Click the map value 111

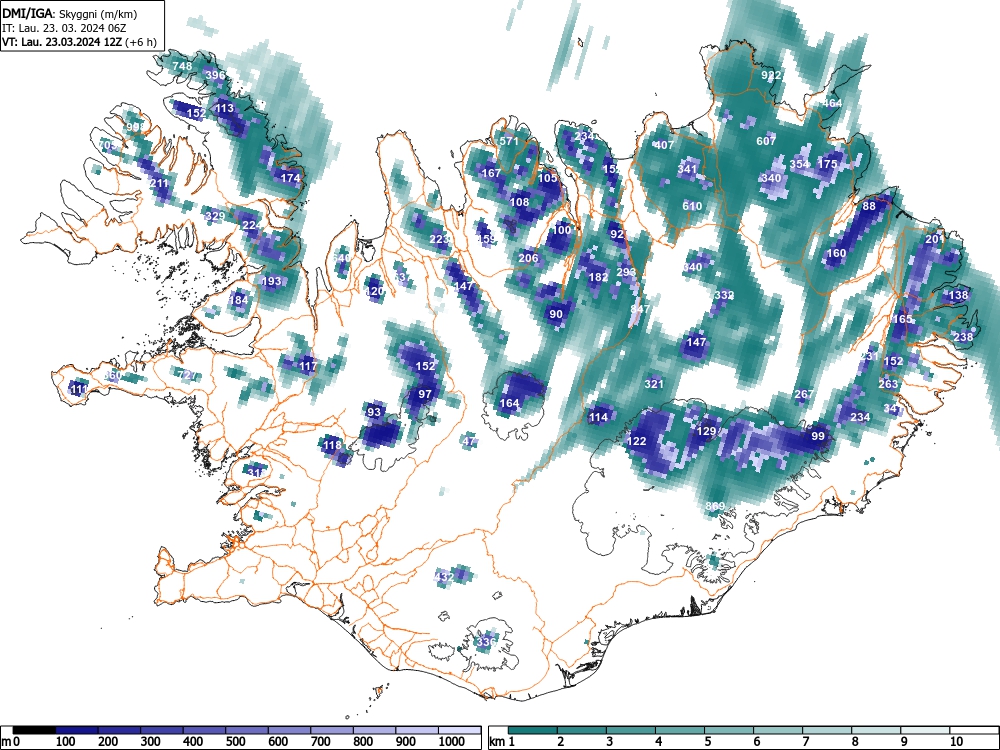click(x=80, y=389)
